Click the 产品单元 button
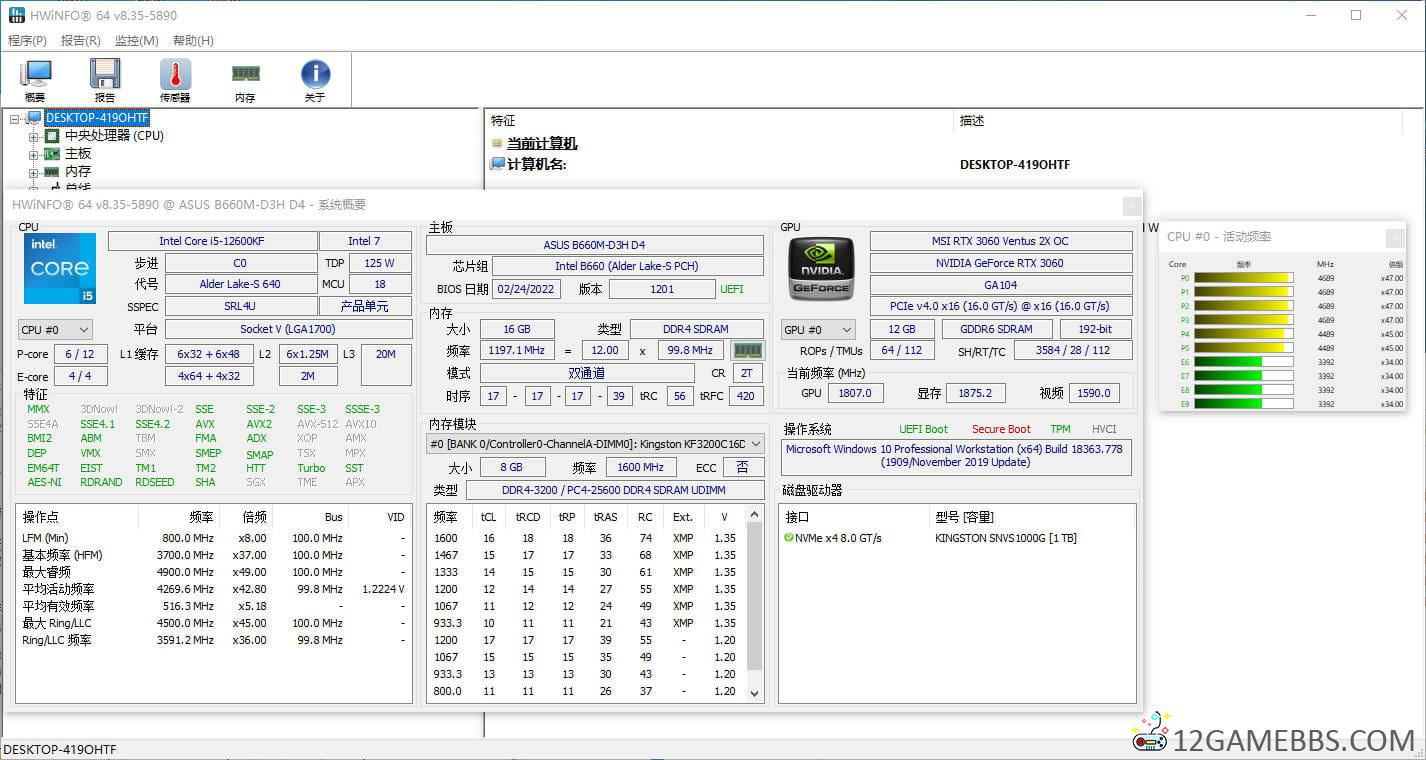The width and height of the screenshot is (1426, 760). [x=365, y=306]
